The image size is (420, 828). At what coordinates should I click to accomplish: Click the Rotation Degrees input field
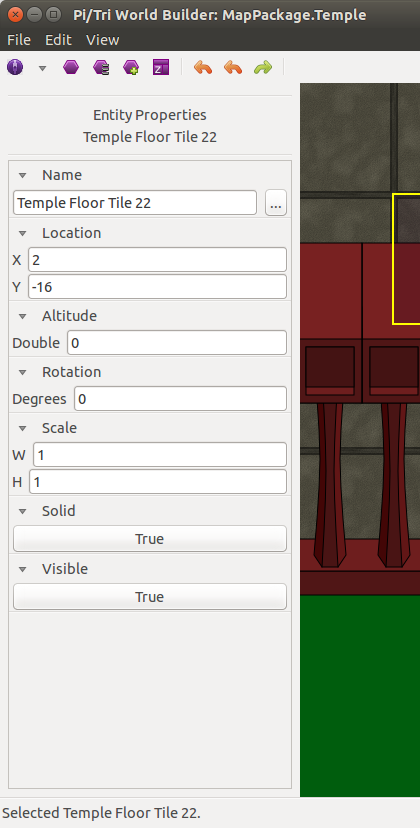[x=181, y=399]
